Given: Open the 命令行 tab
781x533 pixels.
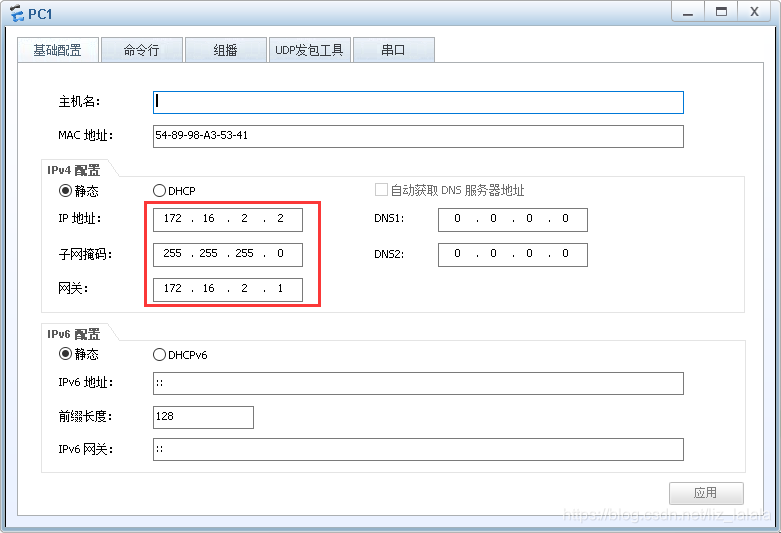Looking at the screenshot, I should [x=141, y=50].
